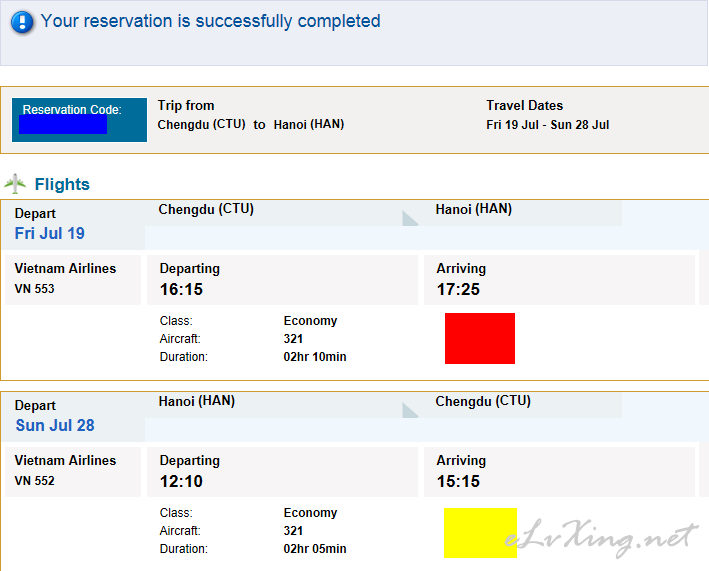Image resolution: width=709 pixels, height=571 pixels.
Task: Click the 16:15 departing time
Action: [x=181, y=289]
